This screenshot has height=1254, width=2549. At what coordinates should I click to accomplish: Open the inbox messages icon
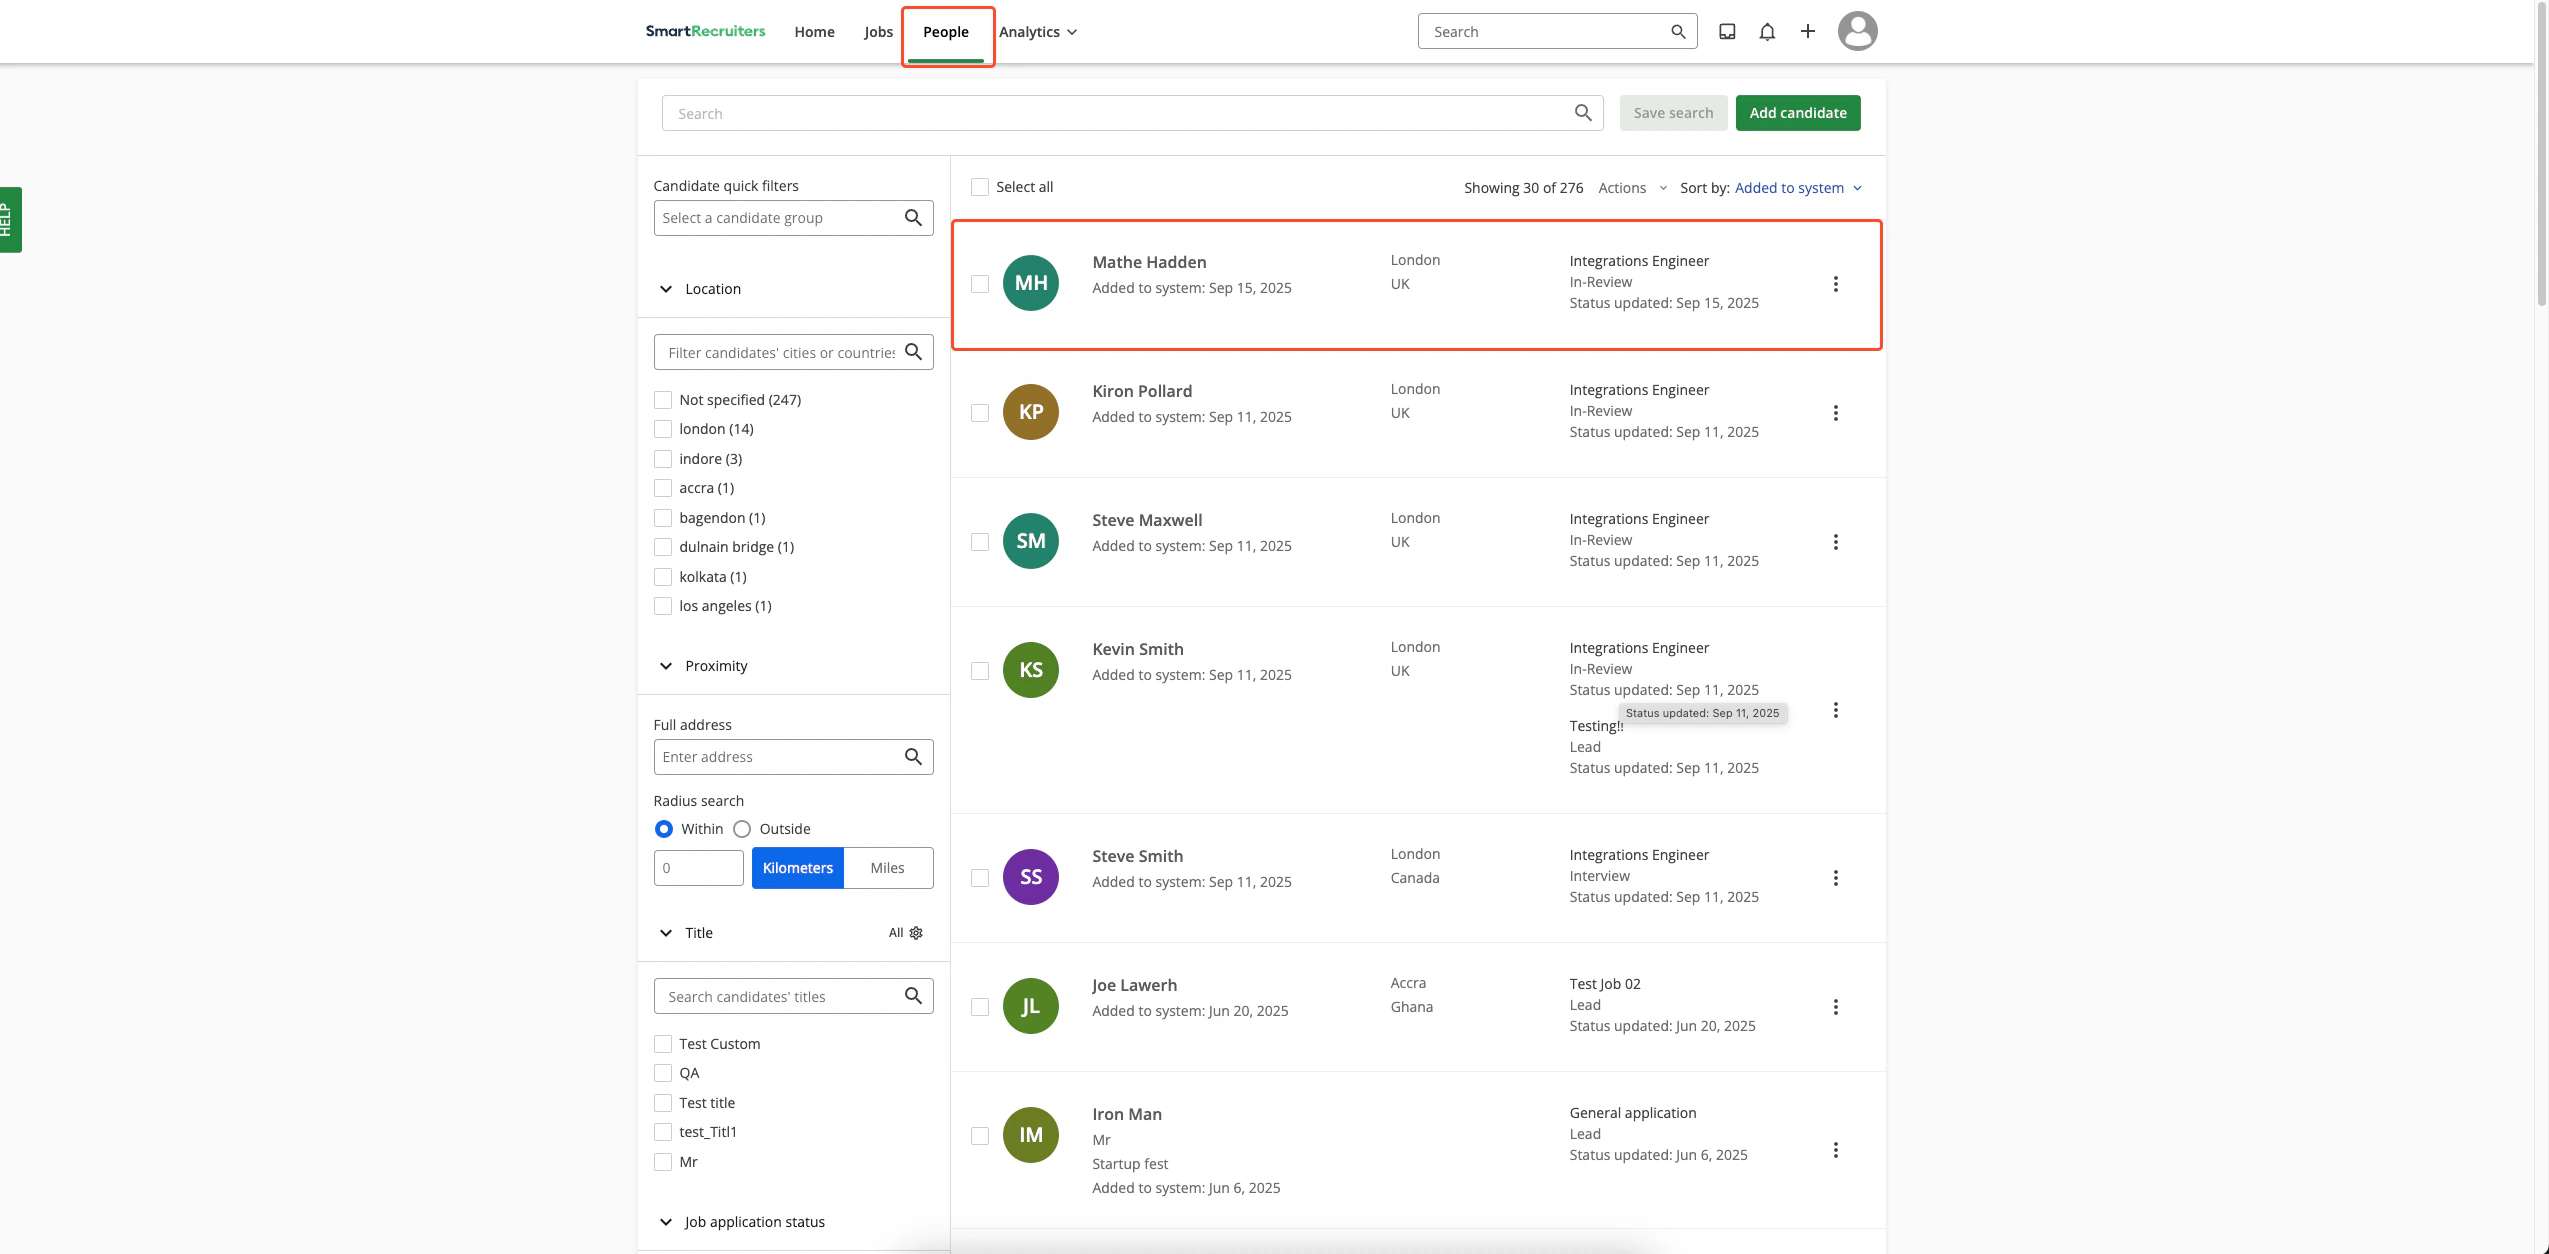[x=1727, y=32]
